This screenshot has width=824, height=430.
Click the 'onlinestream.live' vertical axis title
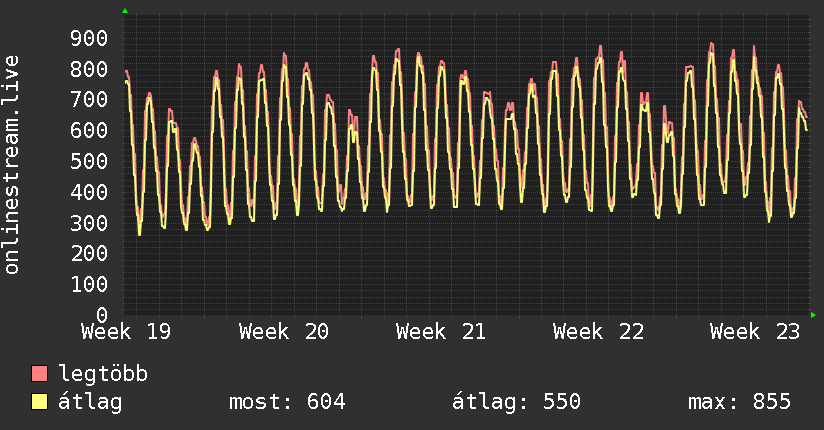12,165
